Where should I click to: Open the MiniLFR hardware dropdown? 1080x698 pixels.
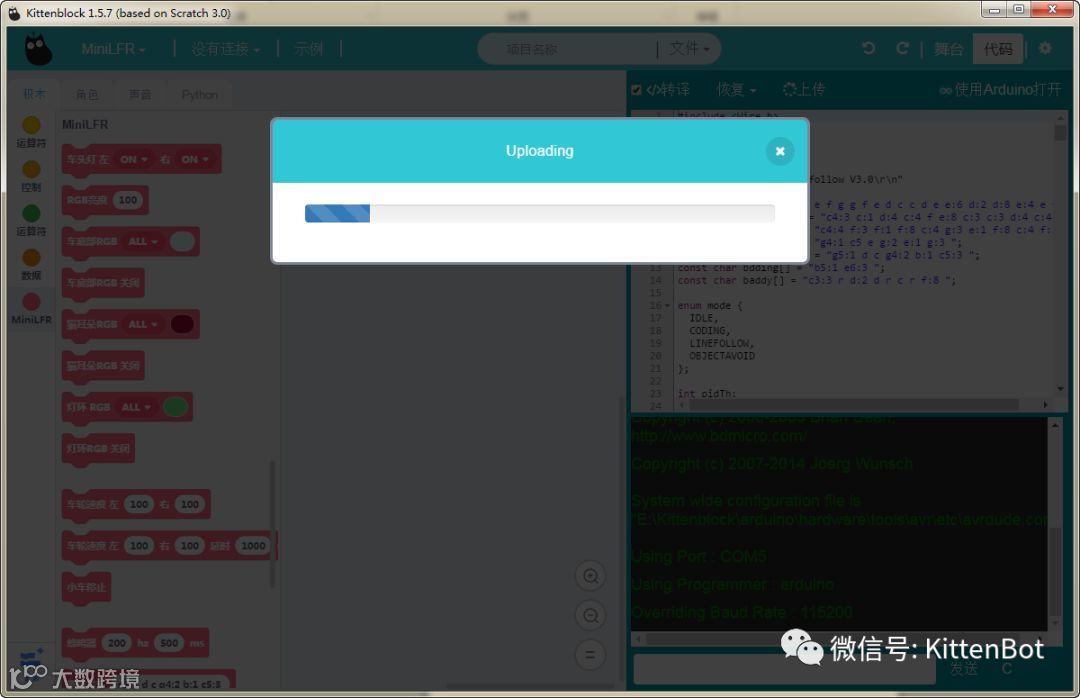click(113, 49)
